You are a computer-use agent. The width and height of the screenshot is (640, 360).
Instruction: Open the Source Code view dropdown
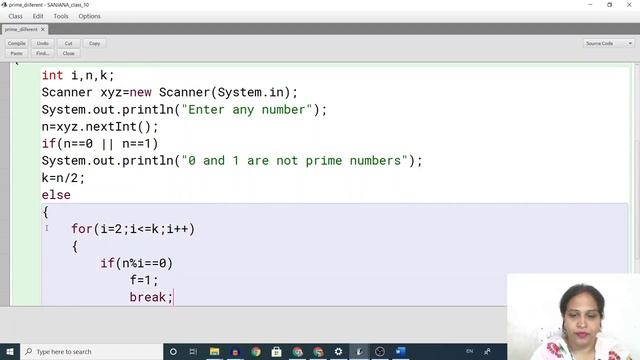coord(608,43)
